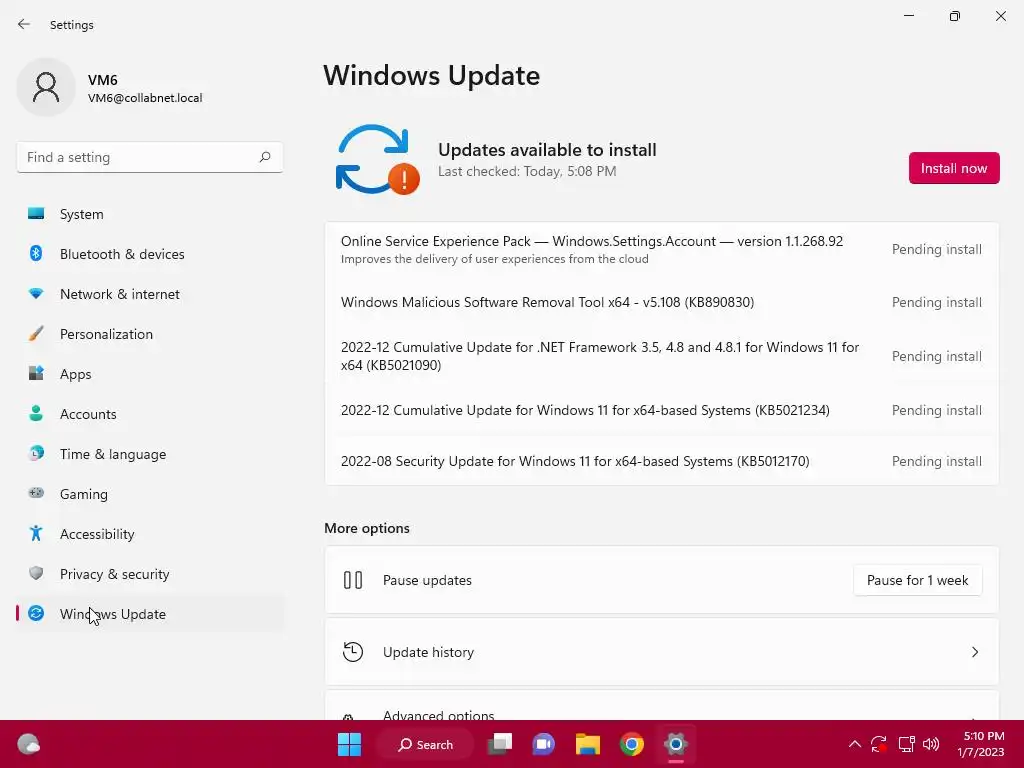Screen dimensions: 1024x768
Task: Go to System settings
Action: point(150,214)
